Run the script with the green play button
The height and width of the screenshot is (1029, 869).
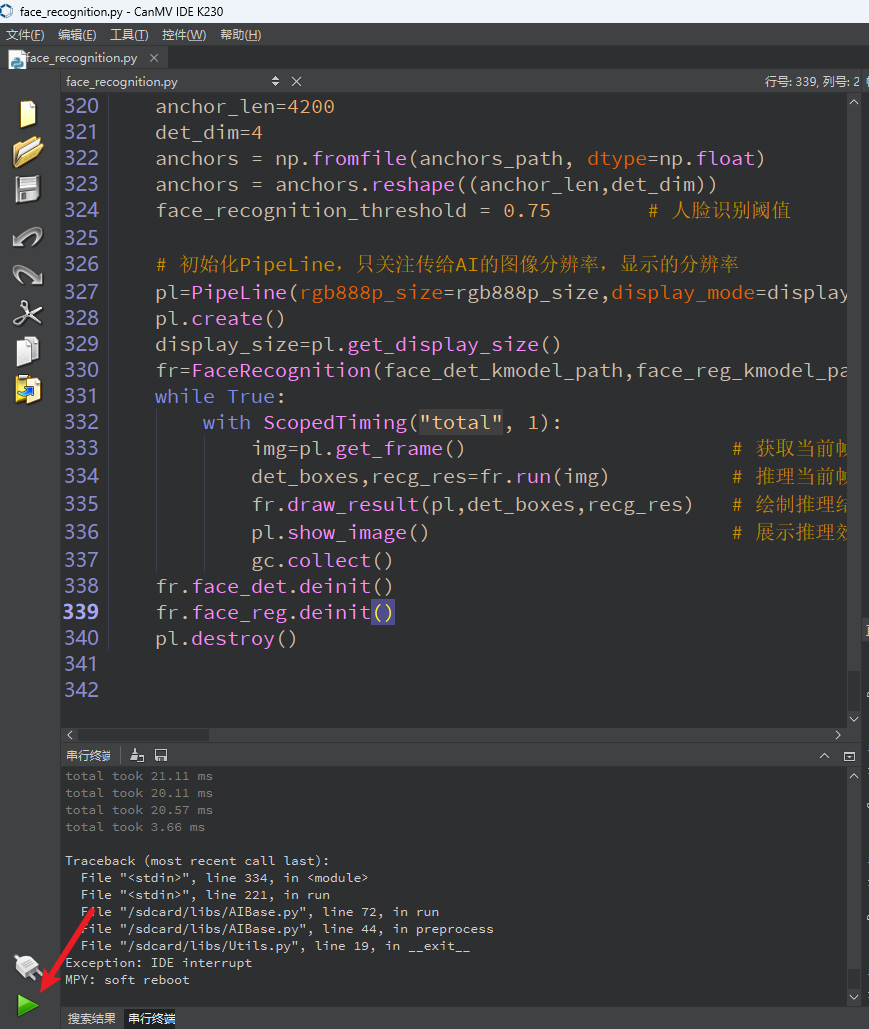click(28, 1005)
